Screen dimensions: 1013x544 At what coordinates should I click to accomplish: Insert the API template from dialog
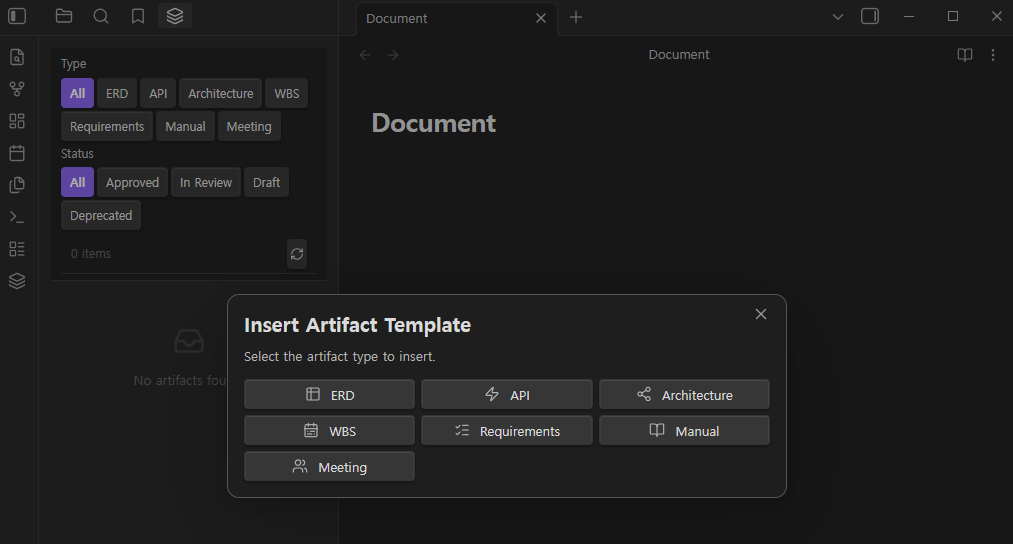click(507, 395)
